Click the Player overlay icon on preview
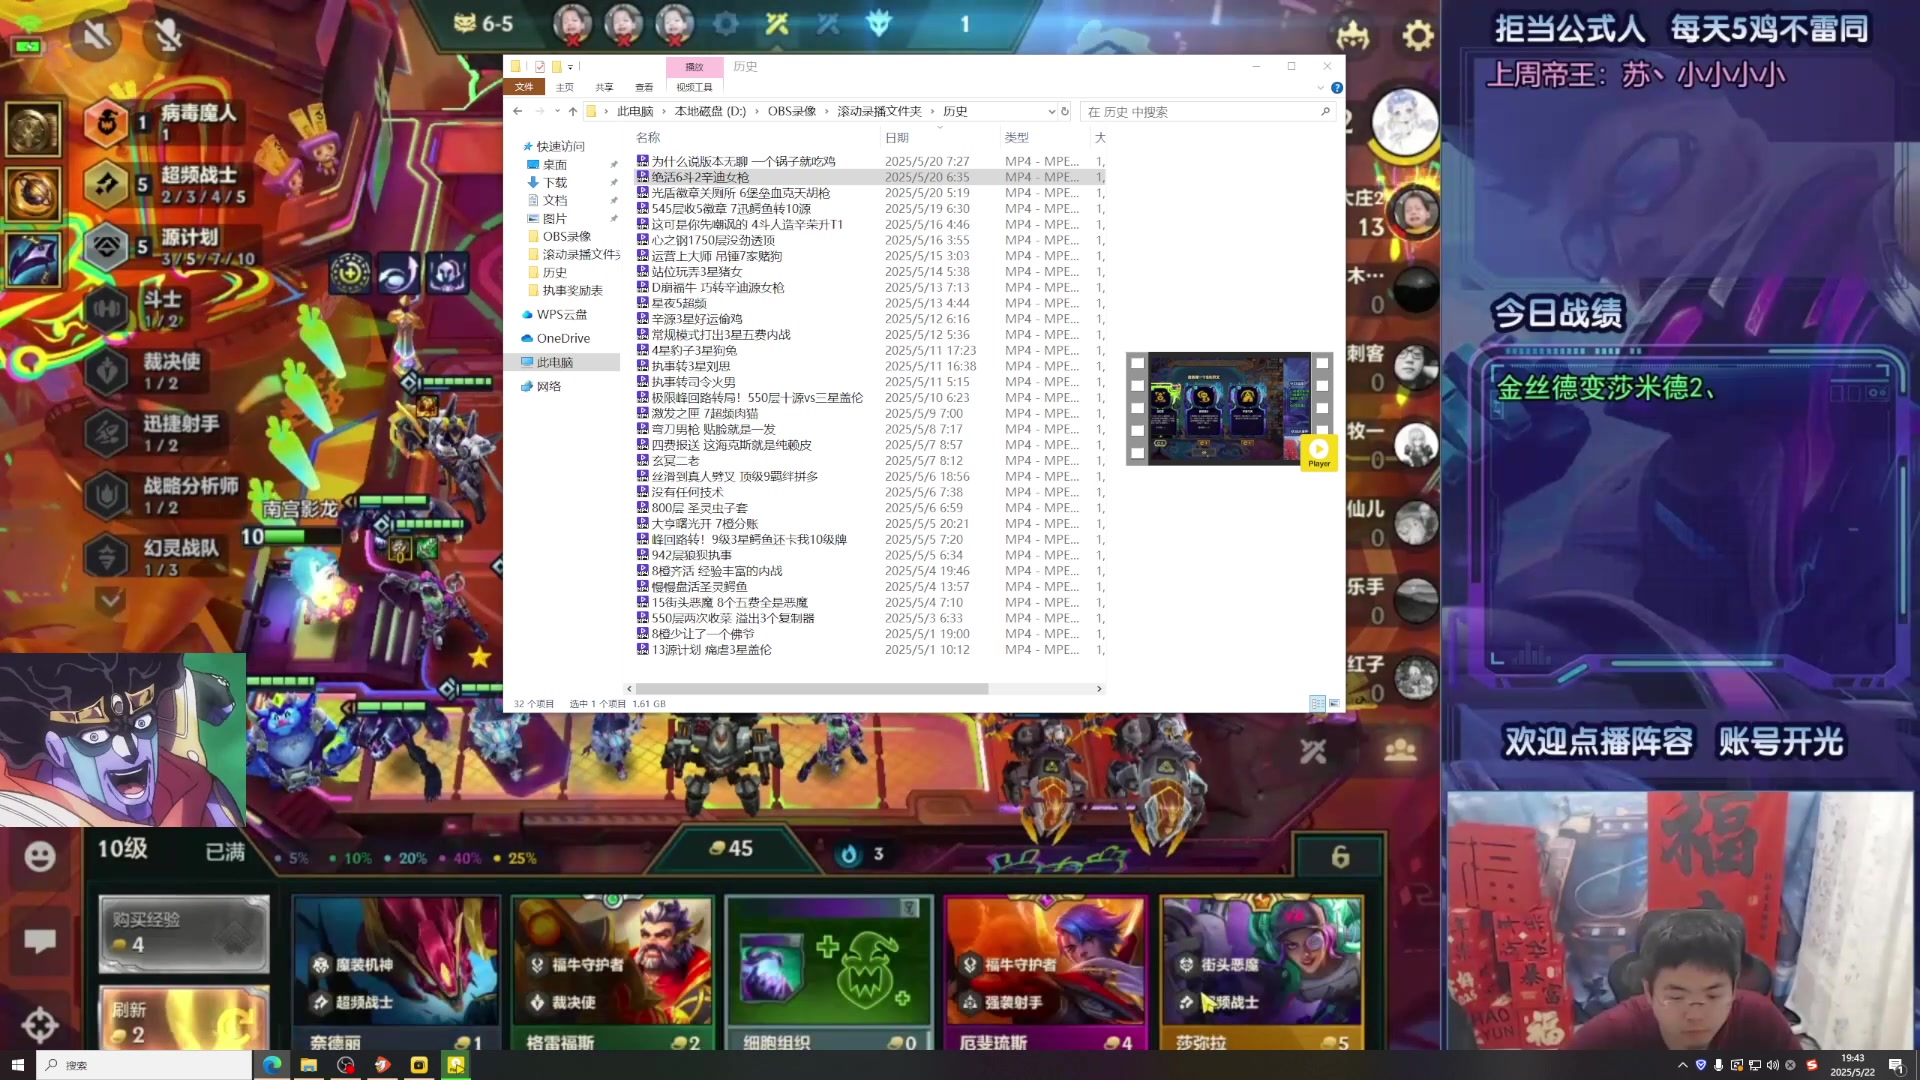The height and width of the screenshot is (1080, 1920). [1319, 452]
